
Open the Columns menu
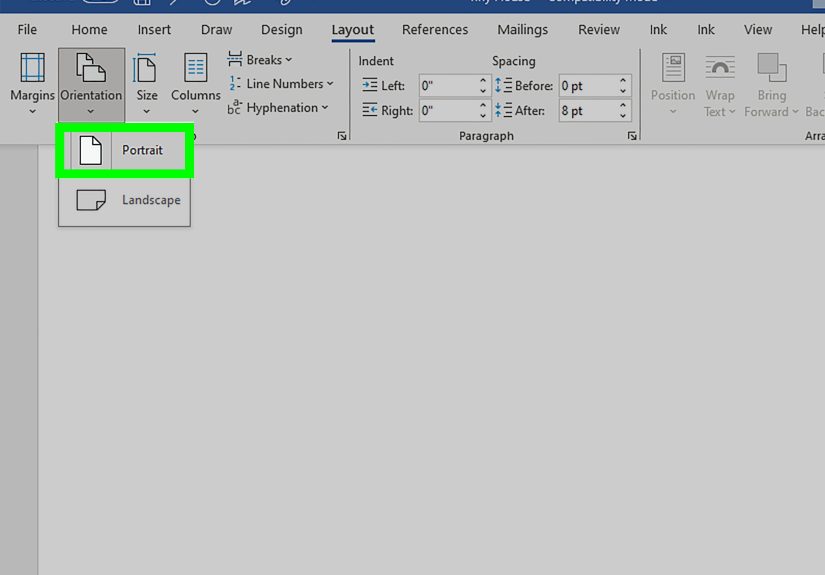pyautogui.click(x=195, y=84)
